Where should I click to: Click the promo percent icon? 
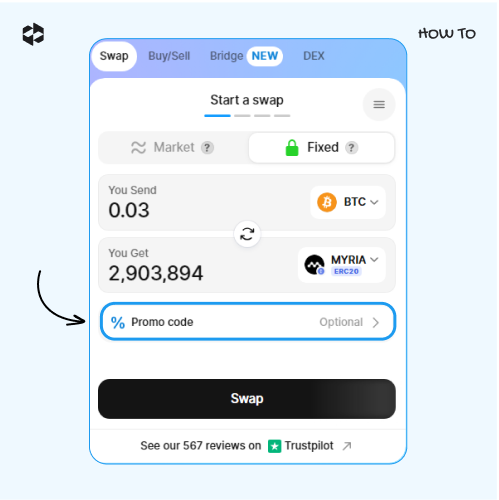(x=118, y=322)
